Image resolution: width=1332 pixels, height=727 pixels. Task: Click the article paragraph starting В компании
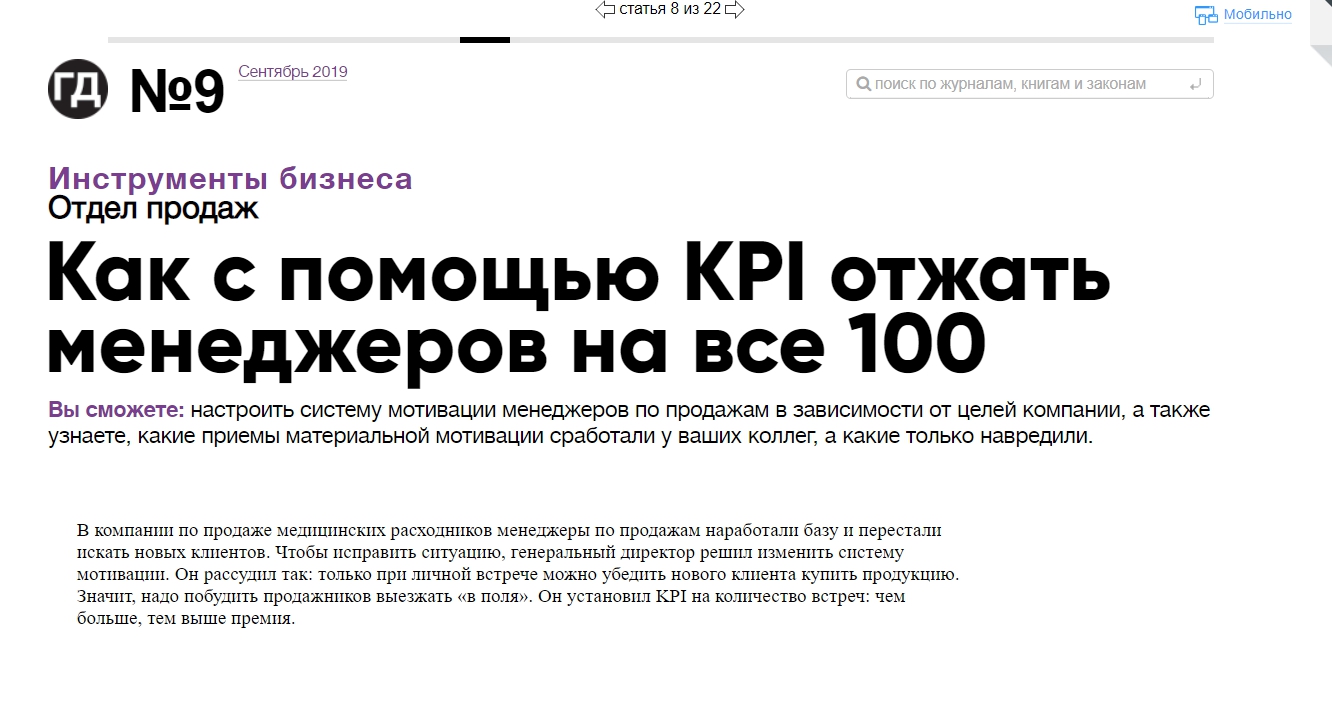tap(510, 574)
